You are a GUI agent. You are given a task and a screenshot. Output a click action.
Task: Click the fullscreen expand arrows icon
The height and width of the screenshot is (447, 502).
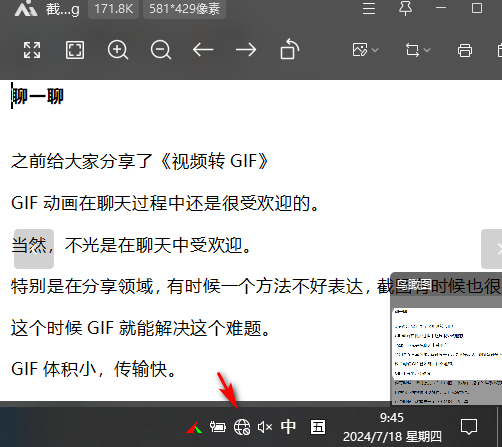pyautogui.click(x=32, y=50)
